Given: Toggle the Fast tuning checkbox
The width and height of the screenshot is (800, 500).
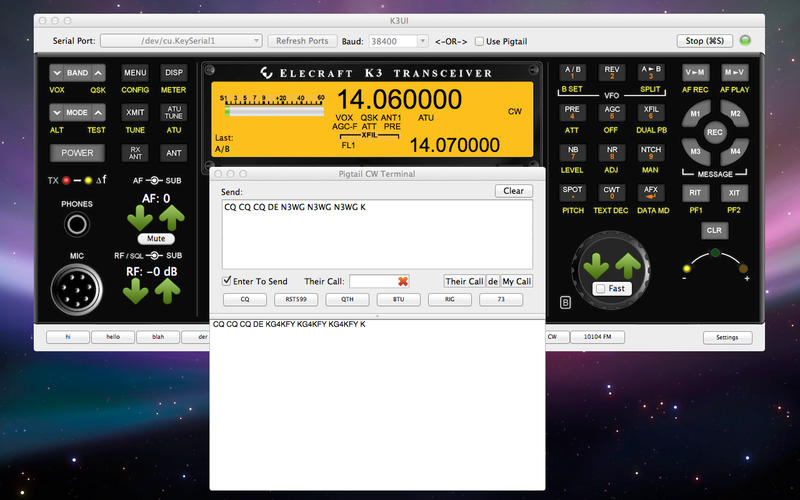Looking at the screenshot, I should [601, 289].
